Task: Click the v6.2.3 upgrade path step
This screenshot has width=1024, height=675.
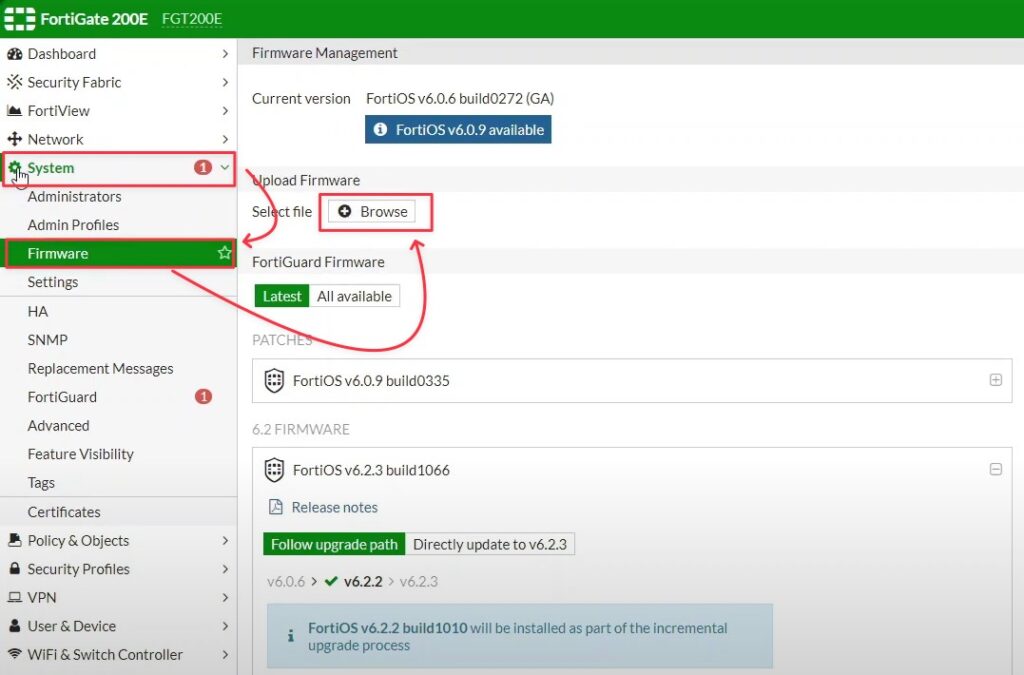Action: (x=419, y=581)
